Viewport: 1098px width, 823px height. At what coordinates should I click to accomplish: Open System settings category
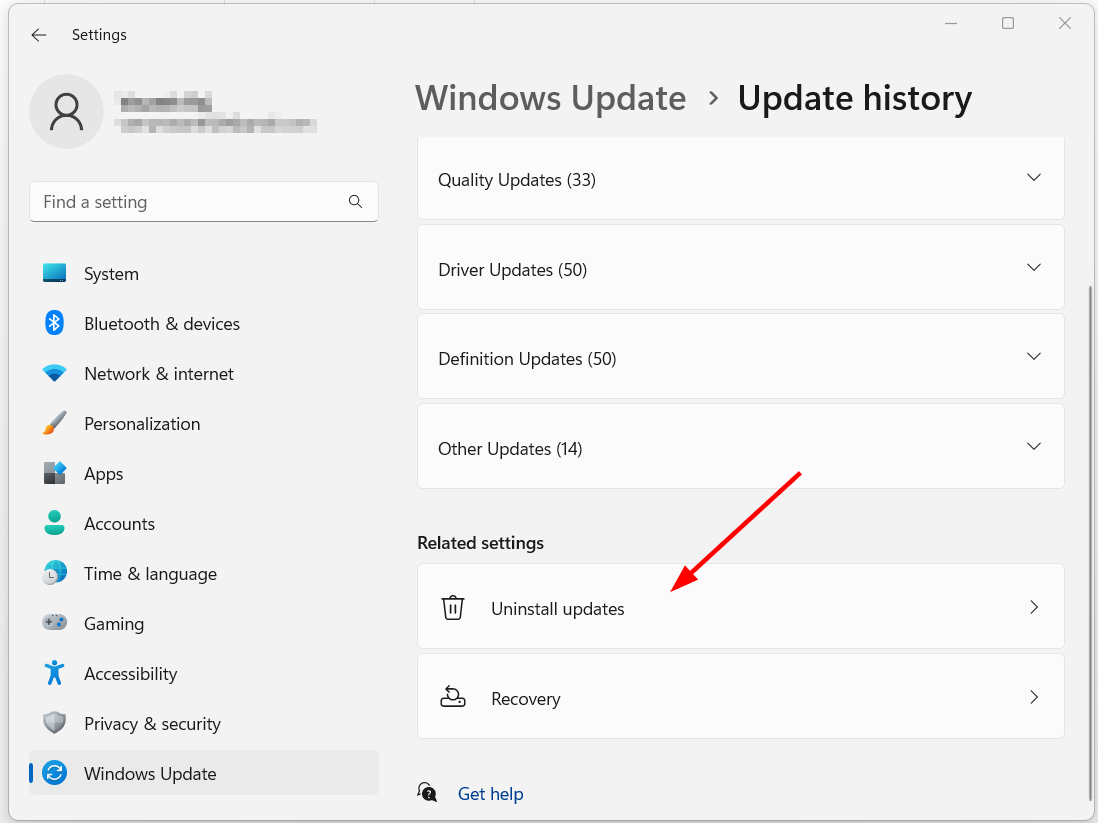coord(204,273)
